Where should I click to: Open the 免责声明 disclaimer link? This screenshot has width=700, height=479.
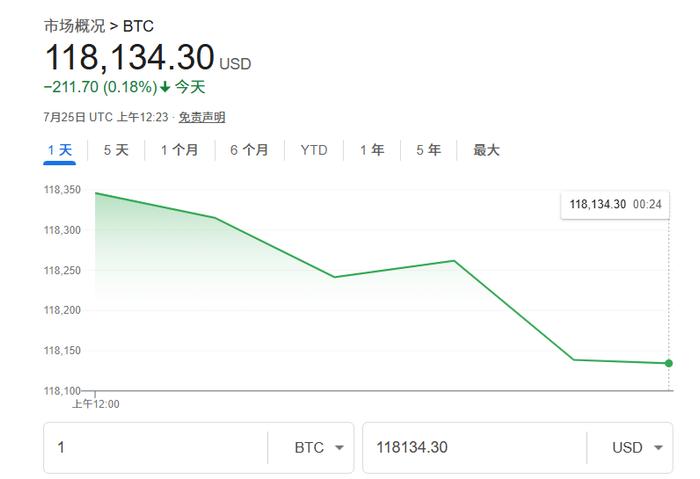click(202, 117)
